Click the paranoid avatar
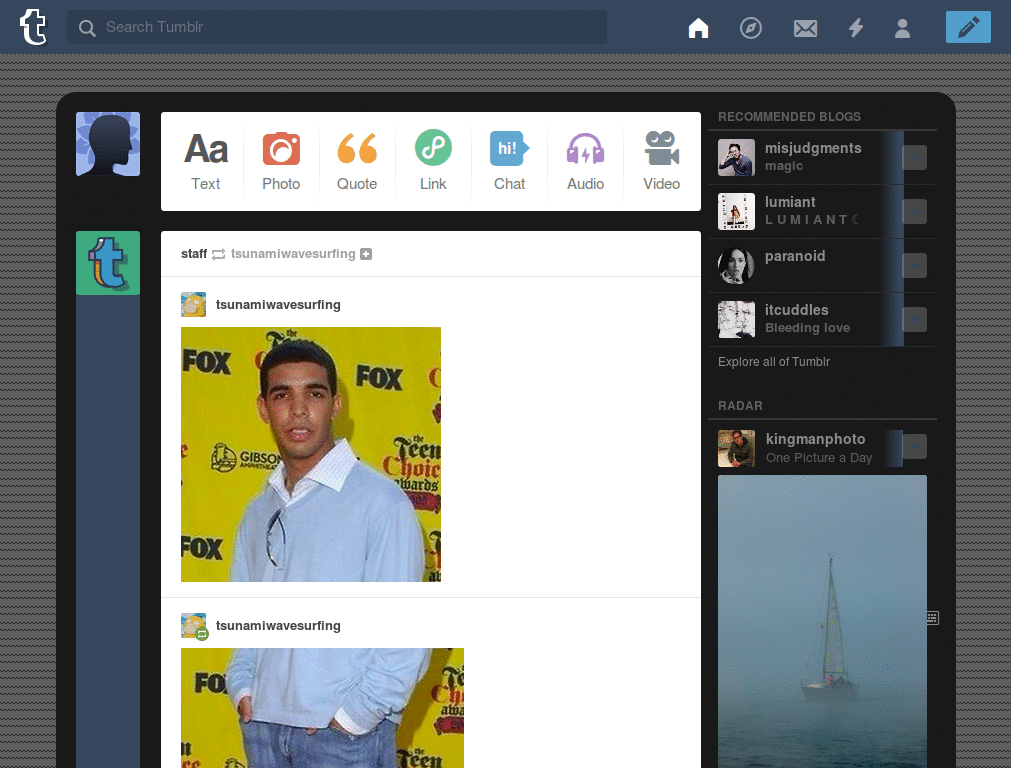This screenshot has width=1024, height=768. click(736, 266)
